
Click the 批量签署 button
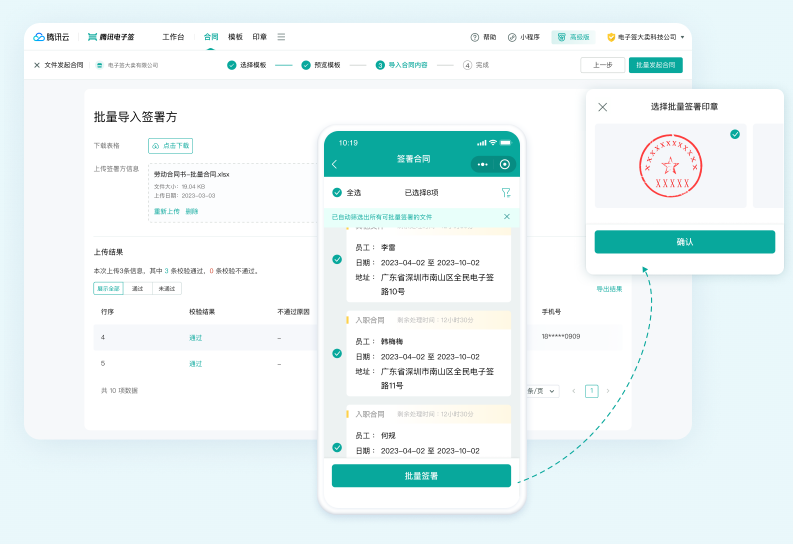(x=421, y=476)
